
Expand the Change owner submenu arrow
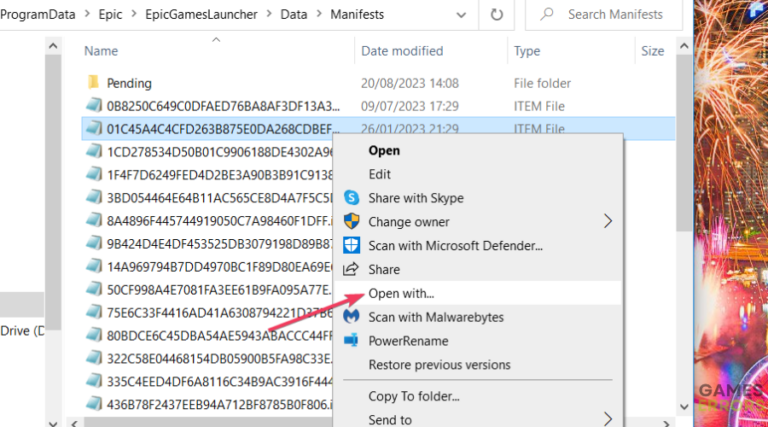tap(608, 221)
